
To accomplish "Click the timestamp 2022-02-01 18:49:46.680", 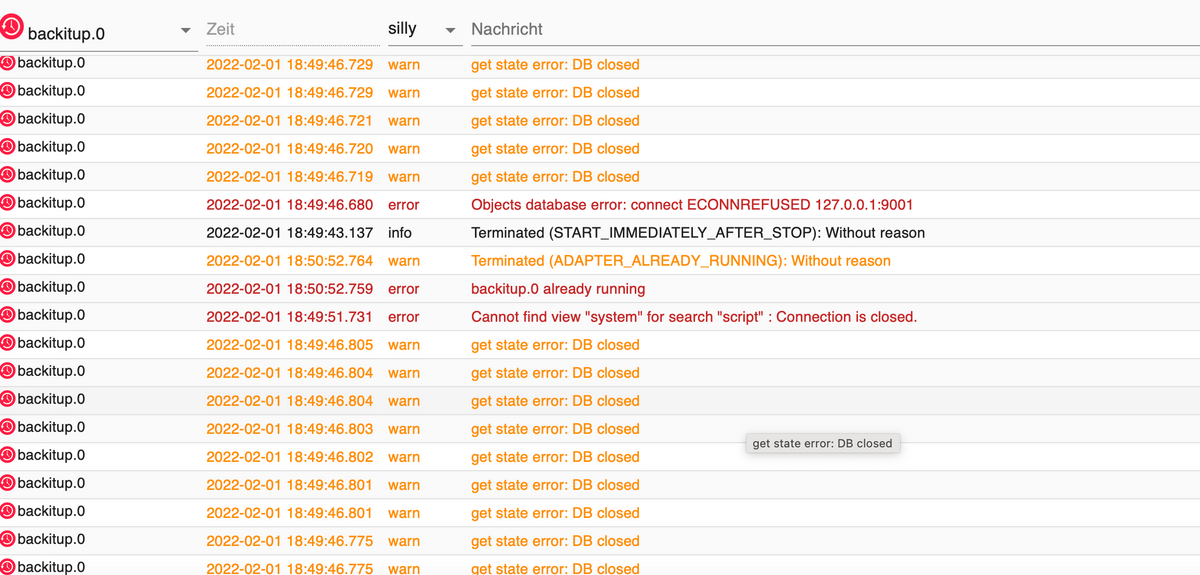I will (x=289, y=205).
